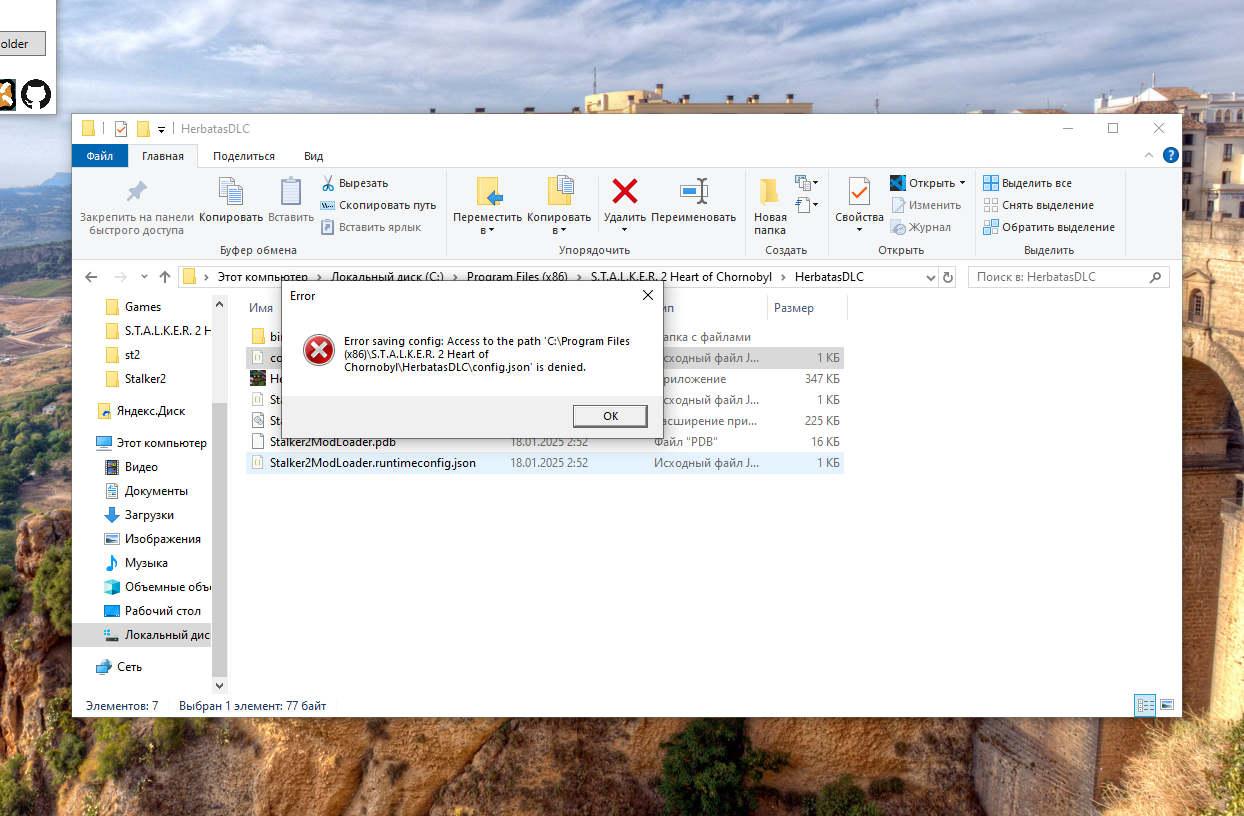The image size is (1244, 816).
Task: Expand the address bar history dropdown
Action: [x=931, y=277]
